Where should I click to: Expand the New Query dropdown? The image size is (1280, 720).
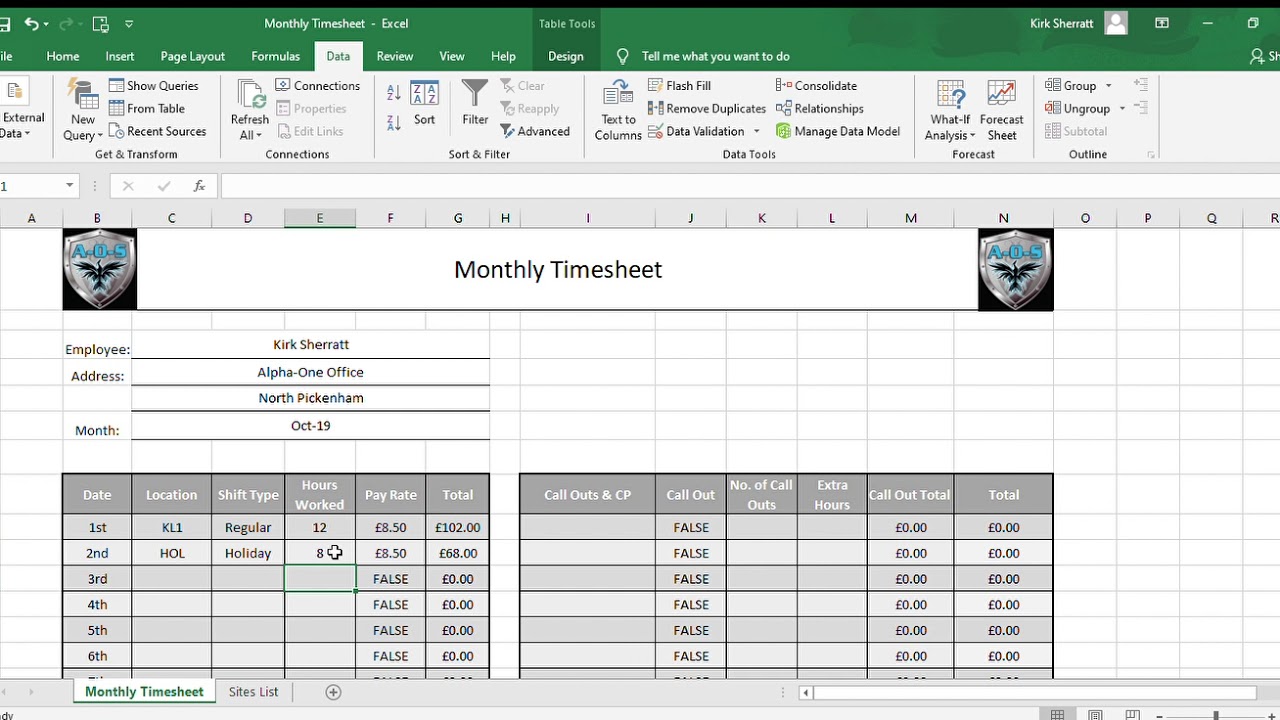(x=83, y=128)
